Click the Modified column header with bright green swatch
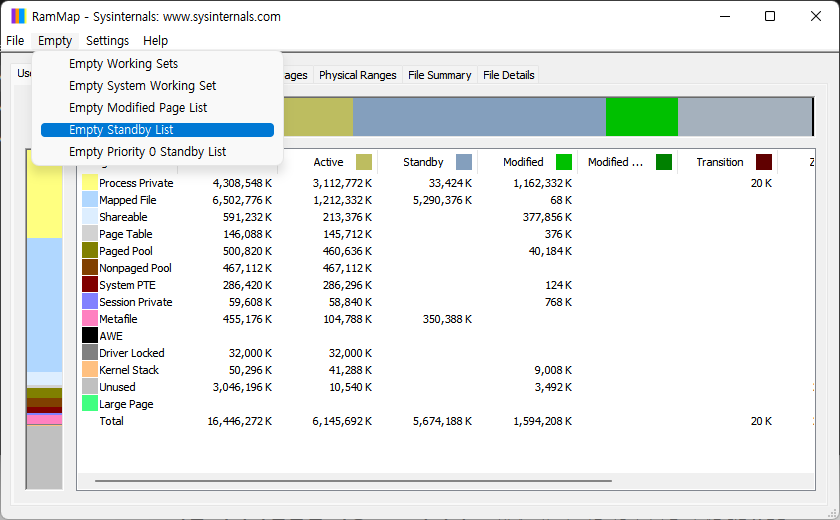This screenshot has height=520, width=840. click(528, 162)
